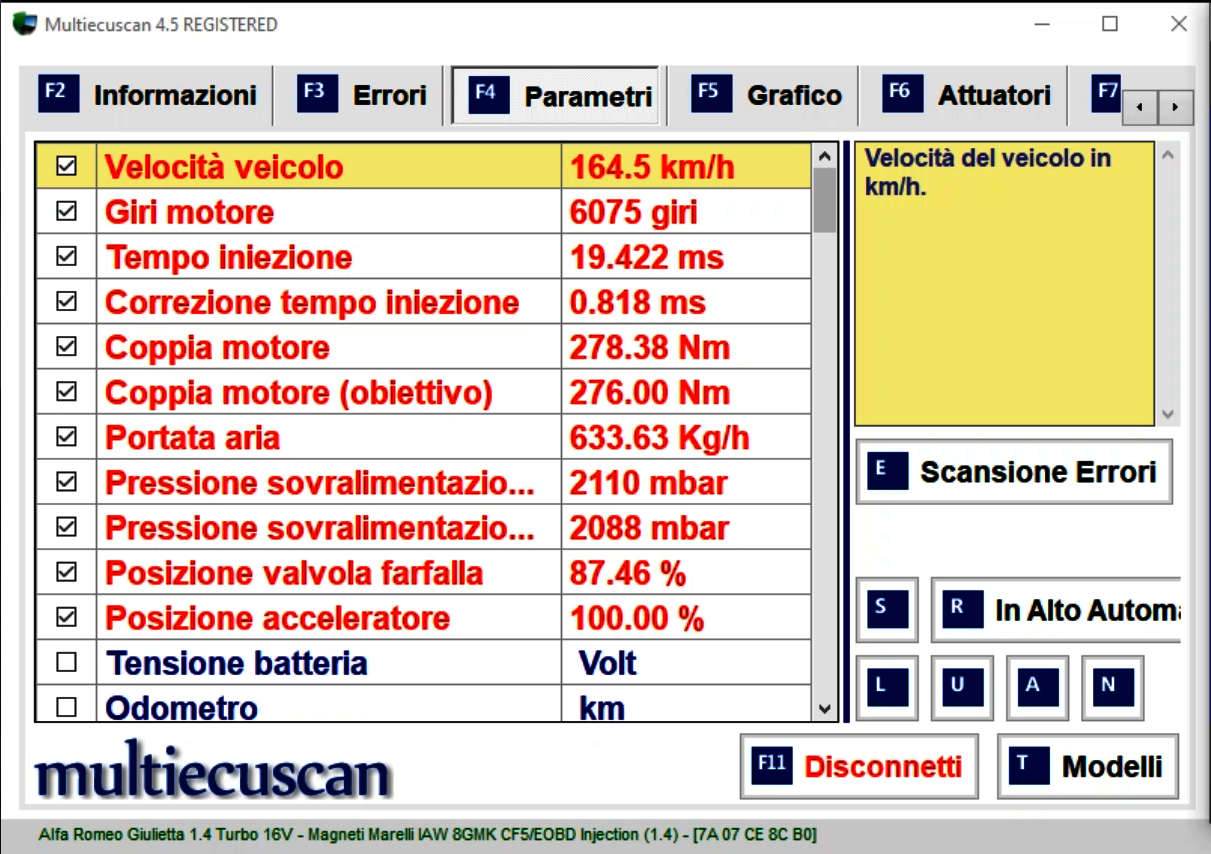Image resolution: width=1211 pixels, height=854 pixels.
Task: Click the 0.818 ms value
Action: (637, 302)
